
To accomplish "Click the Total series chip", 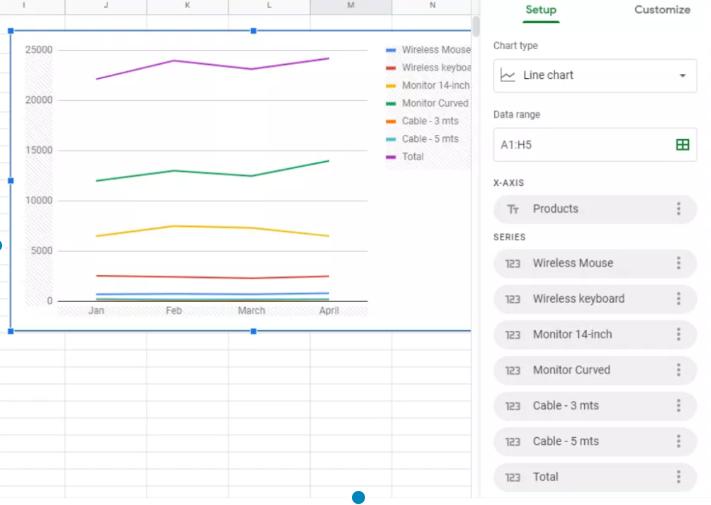I will point(580,477).
